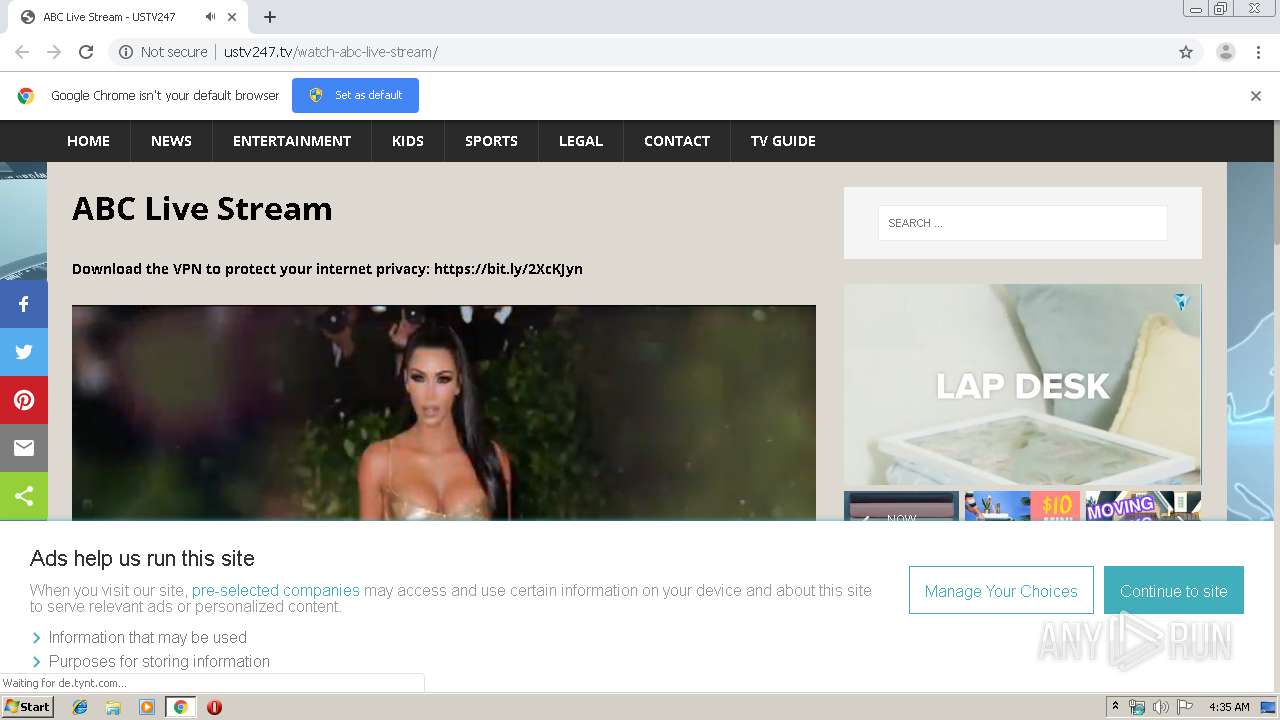
Task: Launch Internet Explorer from the taskbar
Action: click(x=80, y=707)
